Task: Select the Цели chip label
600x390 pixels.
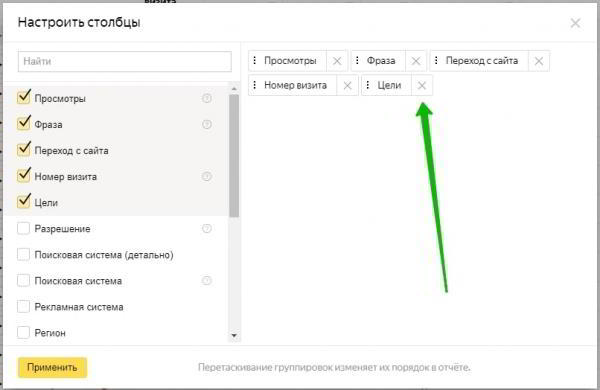Action: point(389,85)
